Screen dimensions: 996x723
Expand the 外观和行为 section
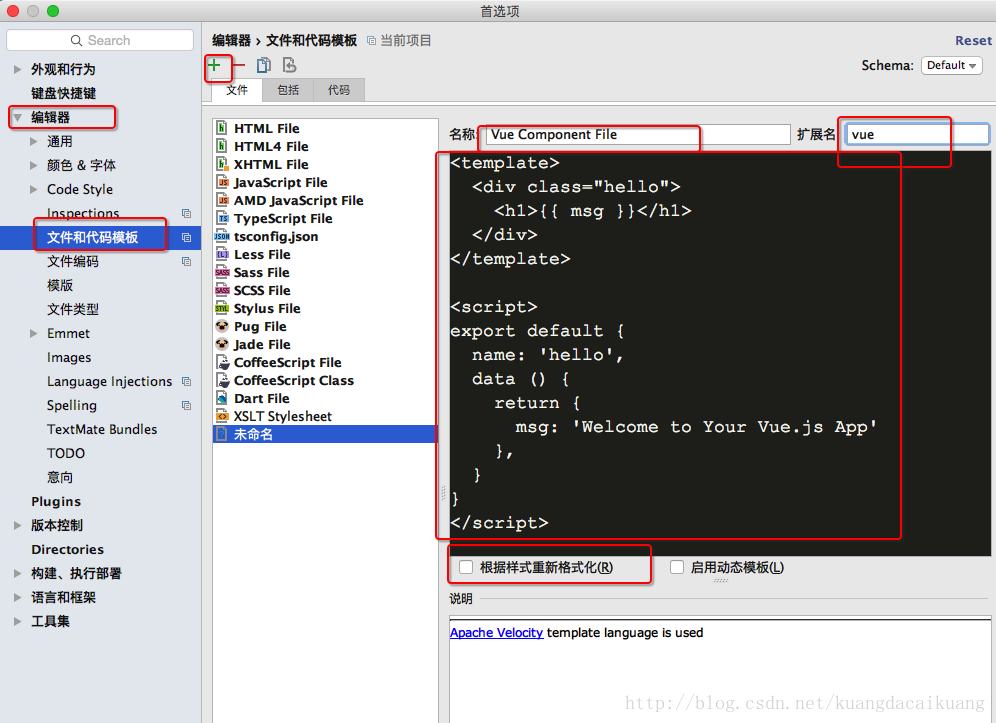pyautogui.click(x=18, y=69)
